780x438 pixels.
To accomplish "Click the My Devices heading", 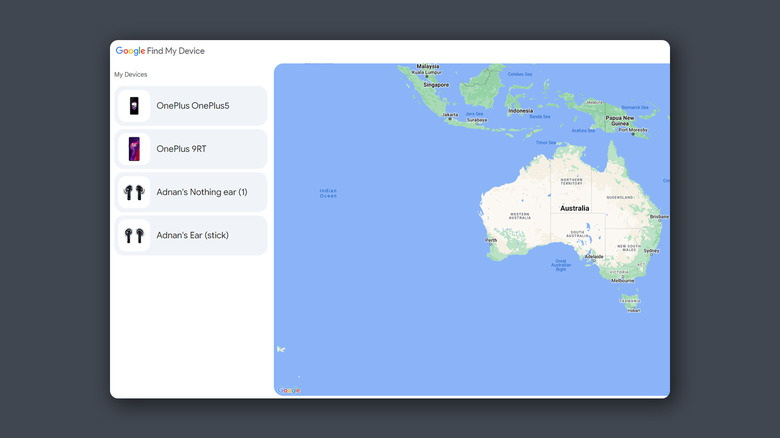I will pyautogui.click(x=130, y=75).
